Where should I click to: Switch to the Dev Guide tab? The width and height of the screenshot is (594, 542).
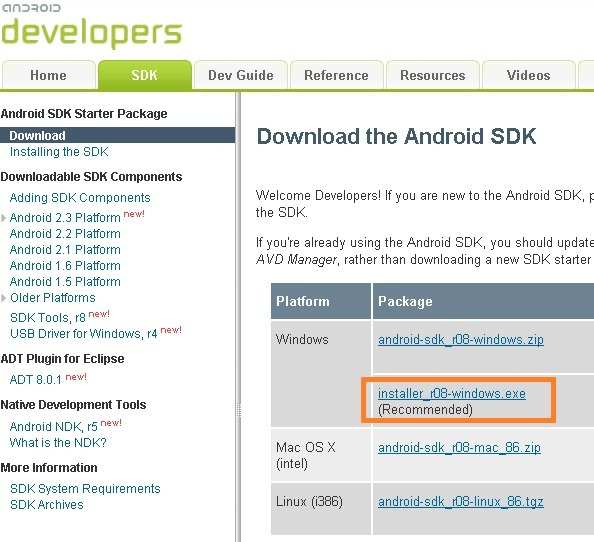241,75
